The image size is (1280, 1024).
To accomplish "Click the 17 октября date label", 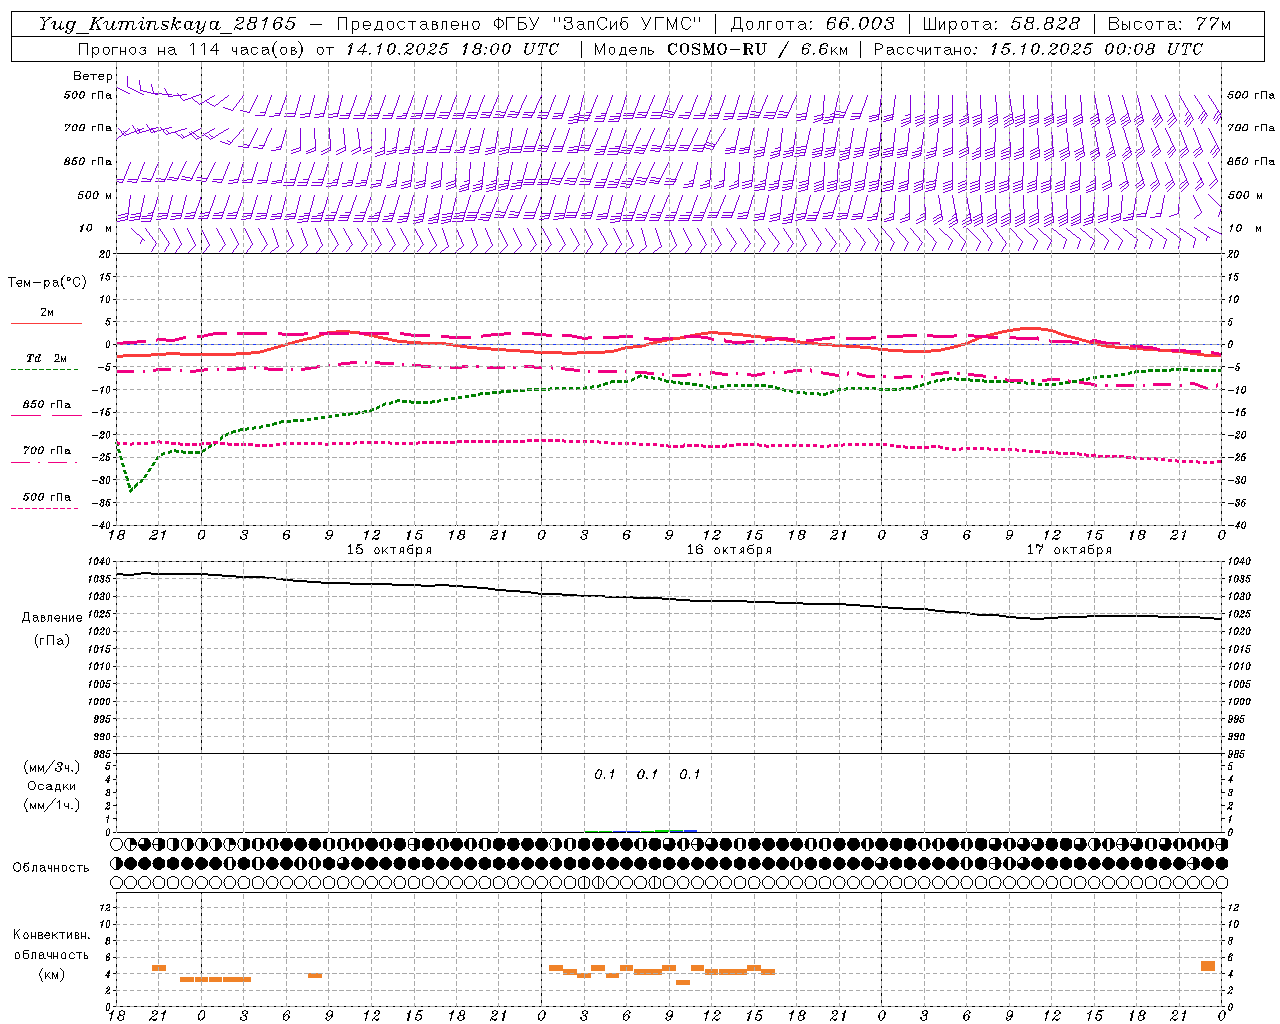I will pos(1069,550).
